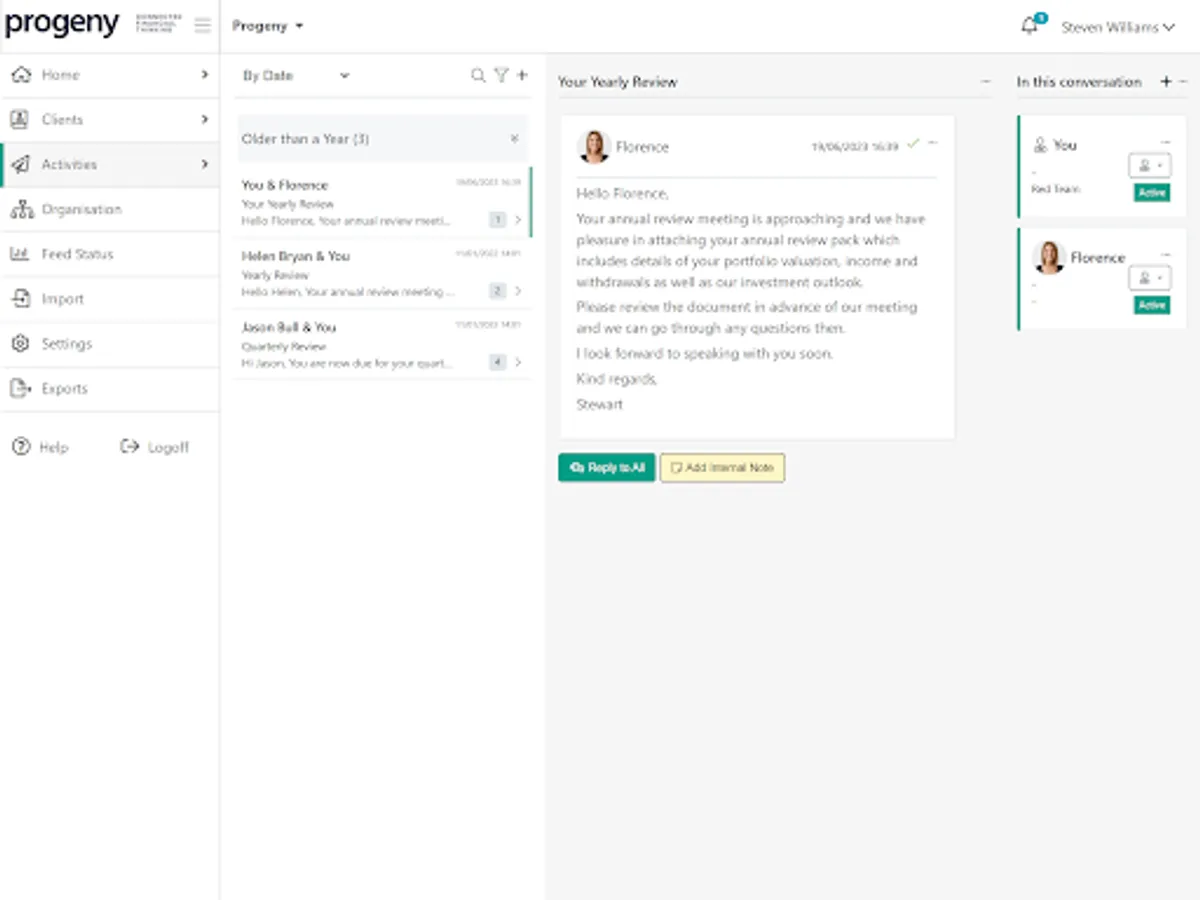Click the Import icon in the sidebar
Viewport: 1200px width, 900px height.
pyautogui.click(x=22, y=299)
